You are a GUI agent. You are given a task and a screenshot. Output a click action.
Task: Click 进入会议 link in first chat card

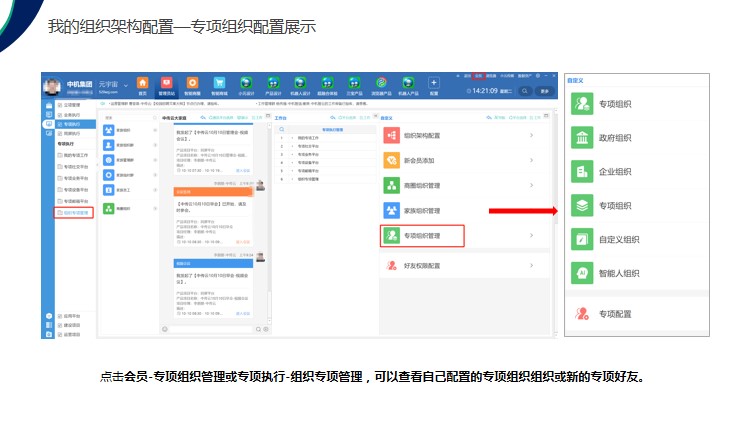coord(243,170)
